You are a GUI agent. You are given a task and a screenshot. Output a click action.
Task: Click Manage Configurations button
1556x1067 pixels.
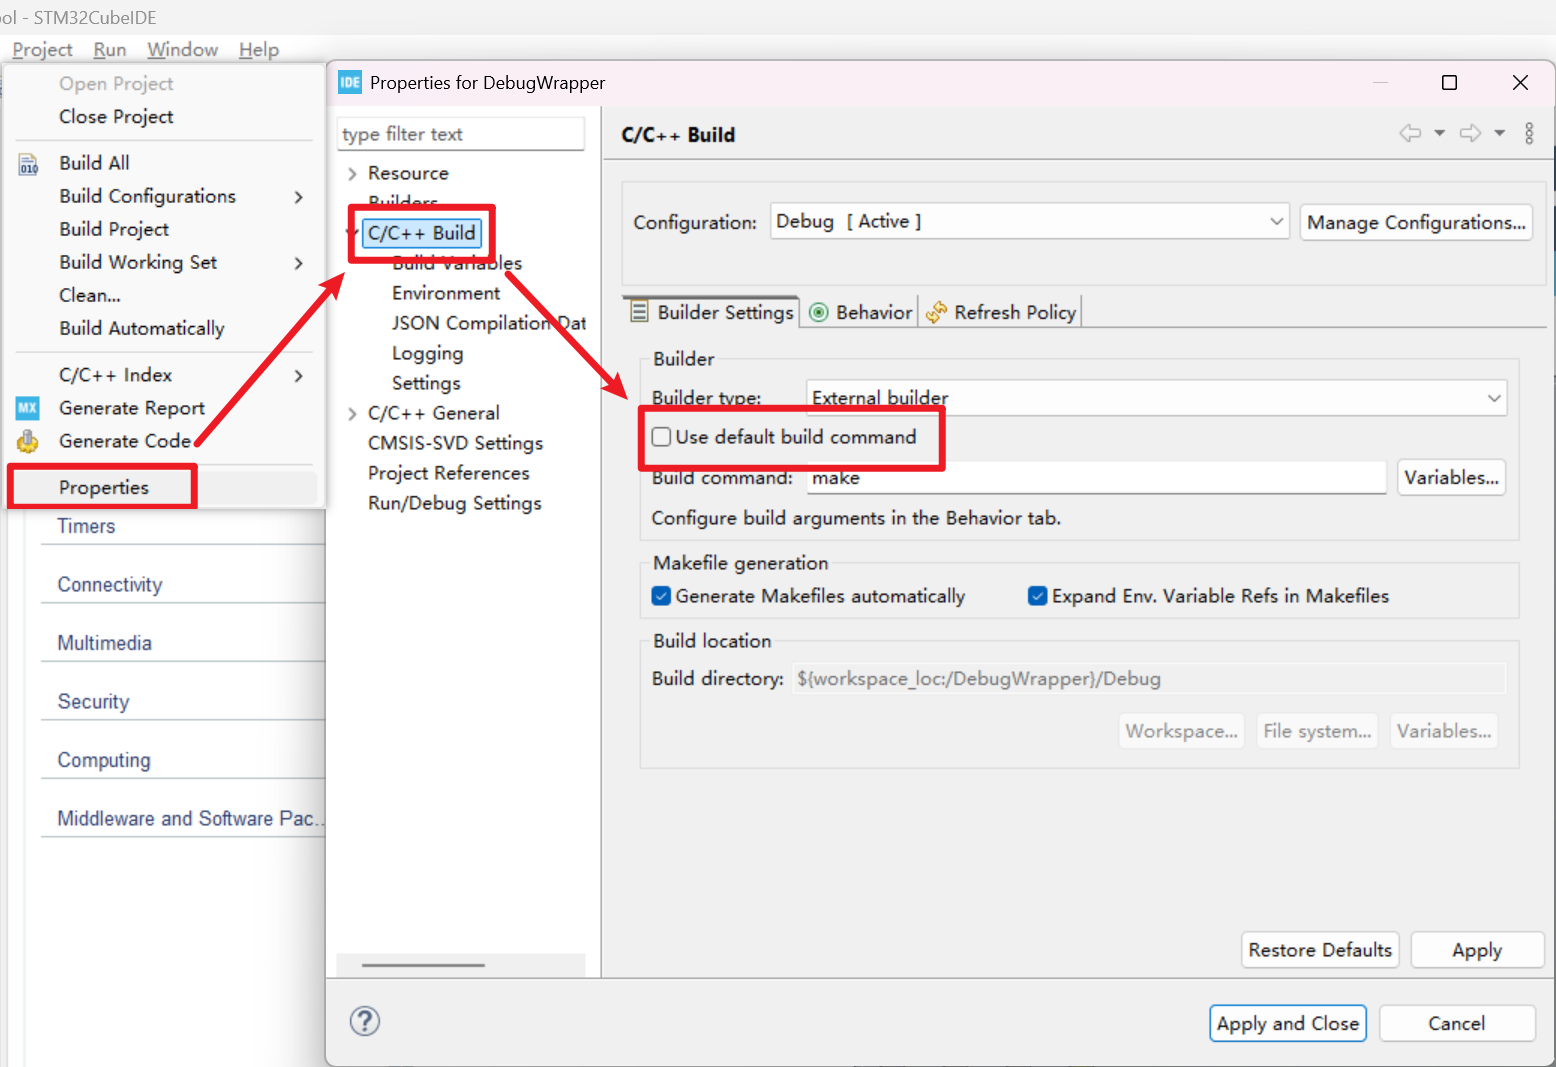coord(1416,222)
